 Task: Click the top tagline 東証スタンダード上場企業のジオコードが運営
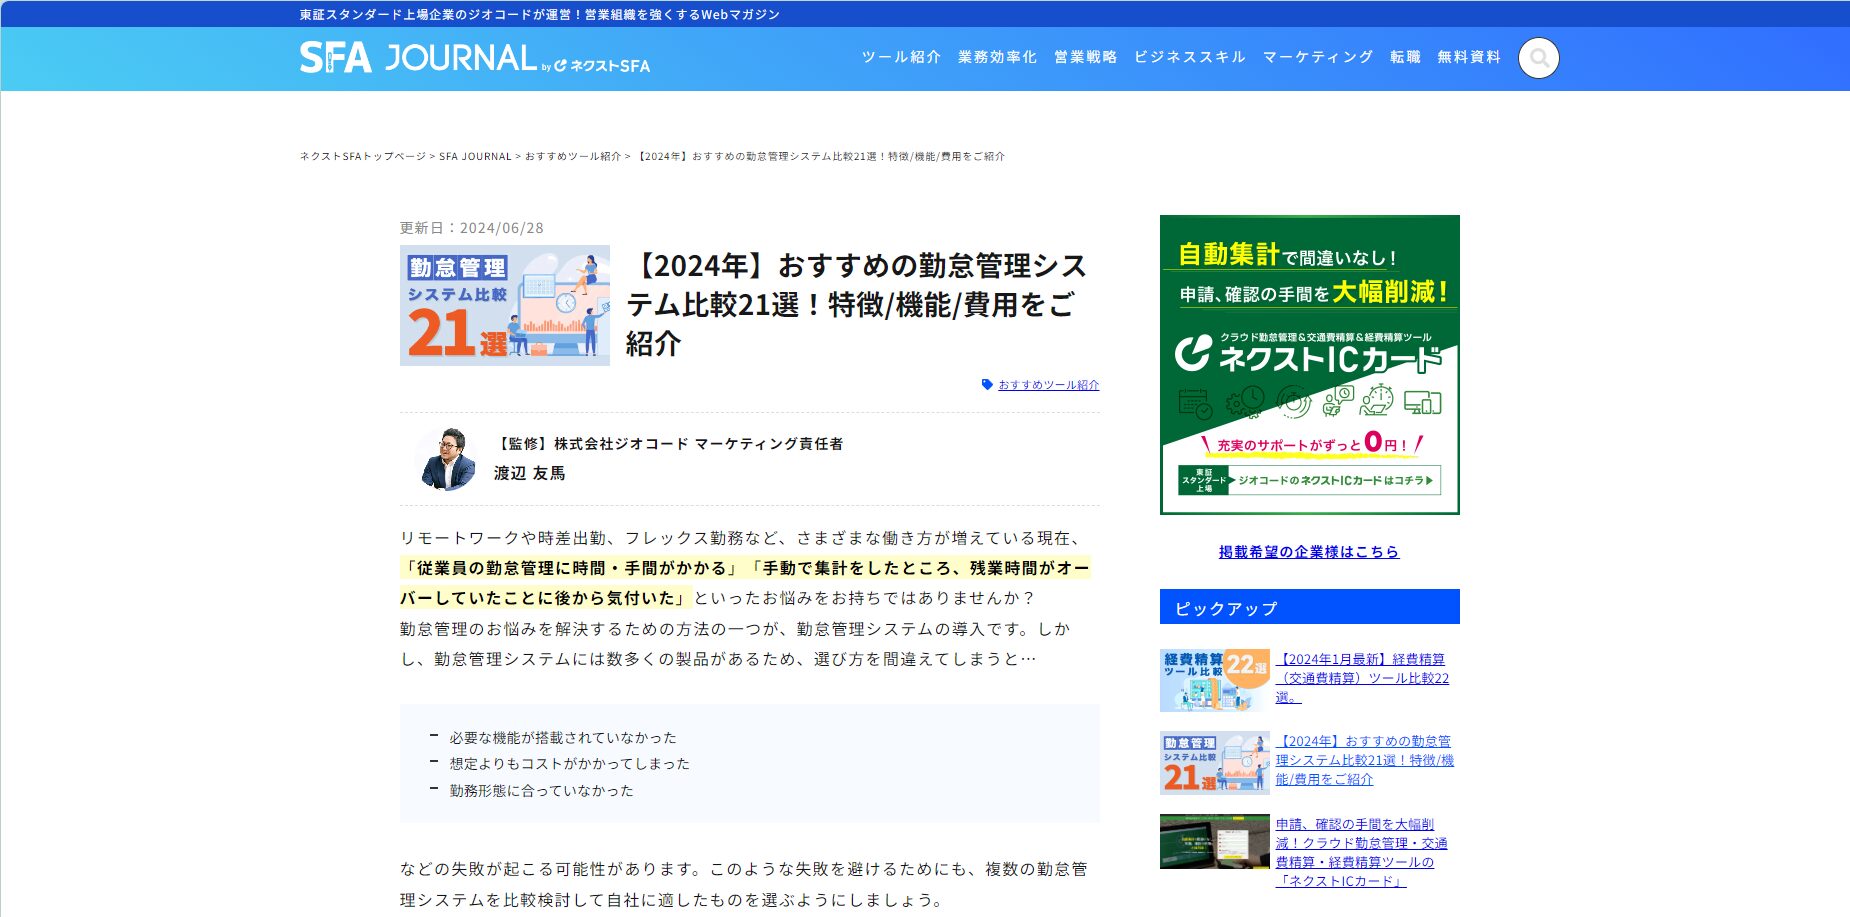click(x=540, y=14)
